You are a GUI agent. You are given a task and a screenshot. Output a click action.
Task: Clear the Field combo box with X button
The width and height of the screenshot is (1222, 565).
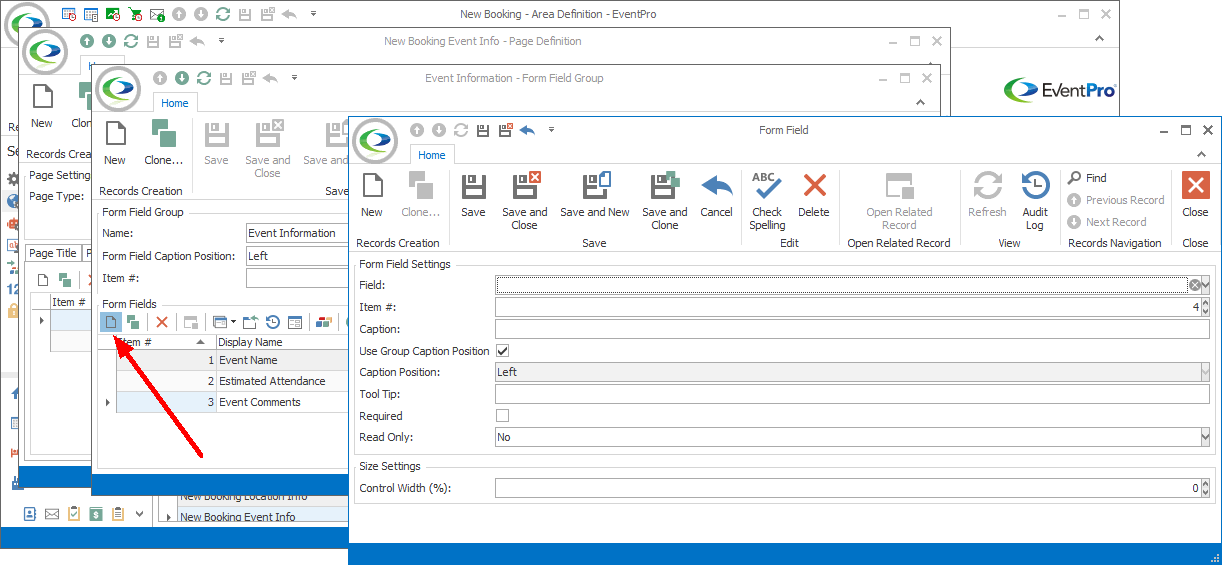[1194, 285]
